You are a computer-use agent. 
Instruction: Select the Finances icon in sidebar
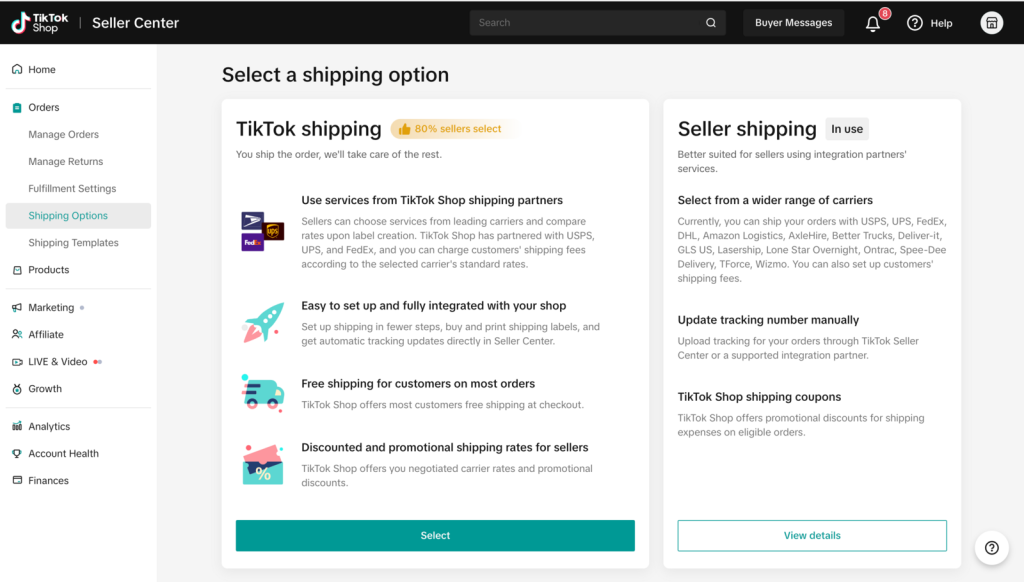[16, 480]
